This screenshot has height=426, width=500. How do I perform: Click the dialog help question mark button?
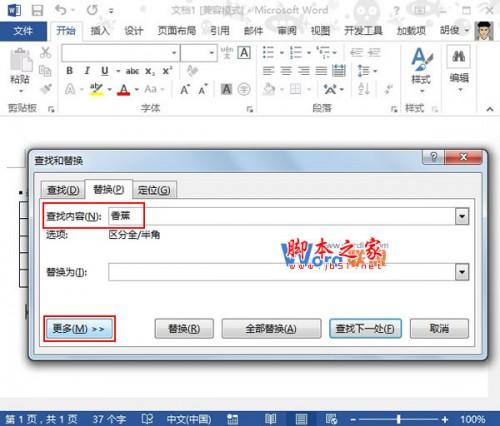click(433, 157)
